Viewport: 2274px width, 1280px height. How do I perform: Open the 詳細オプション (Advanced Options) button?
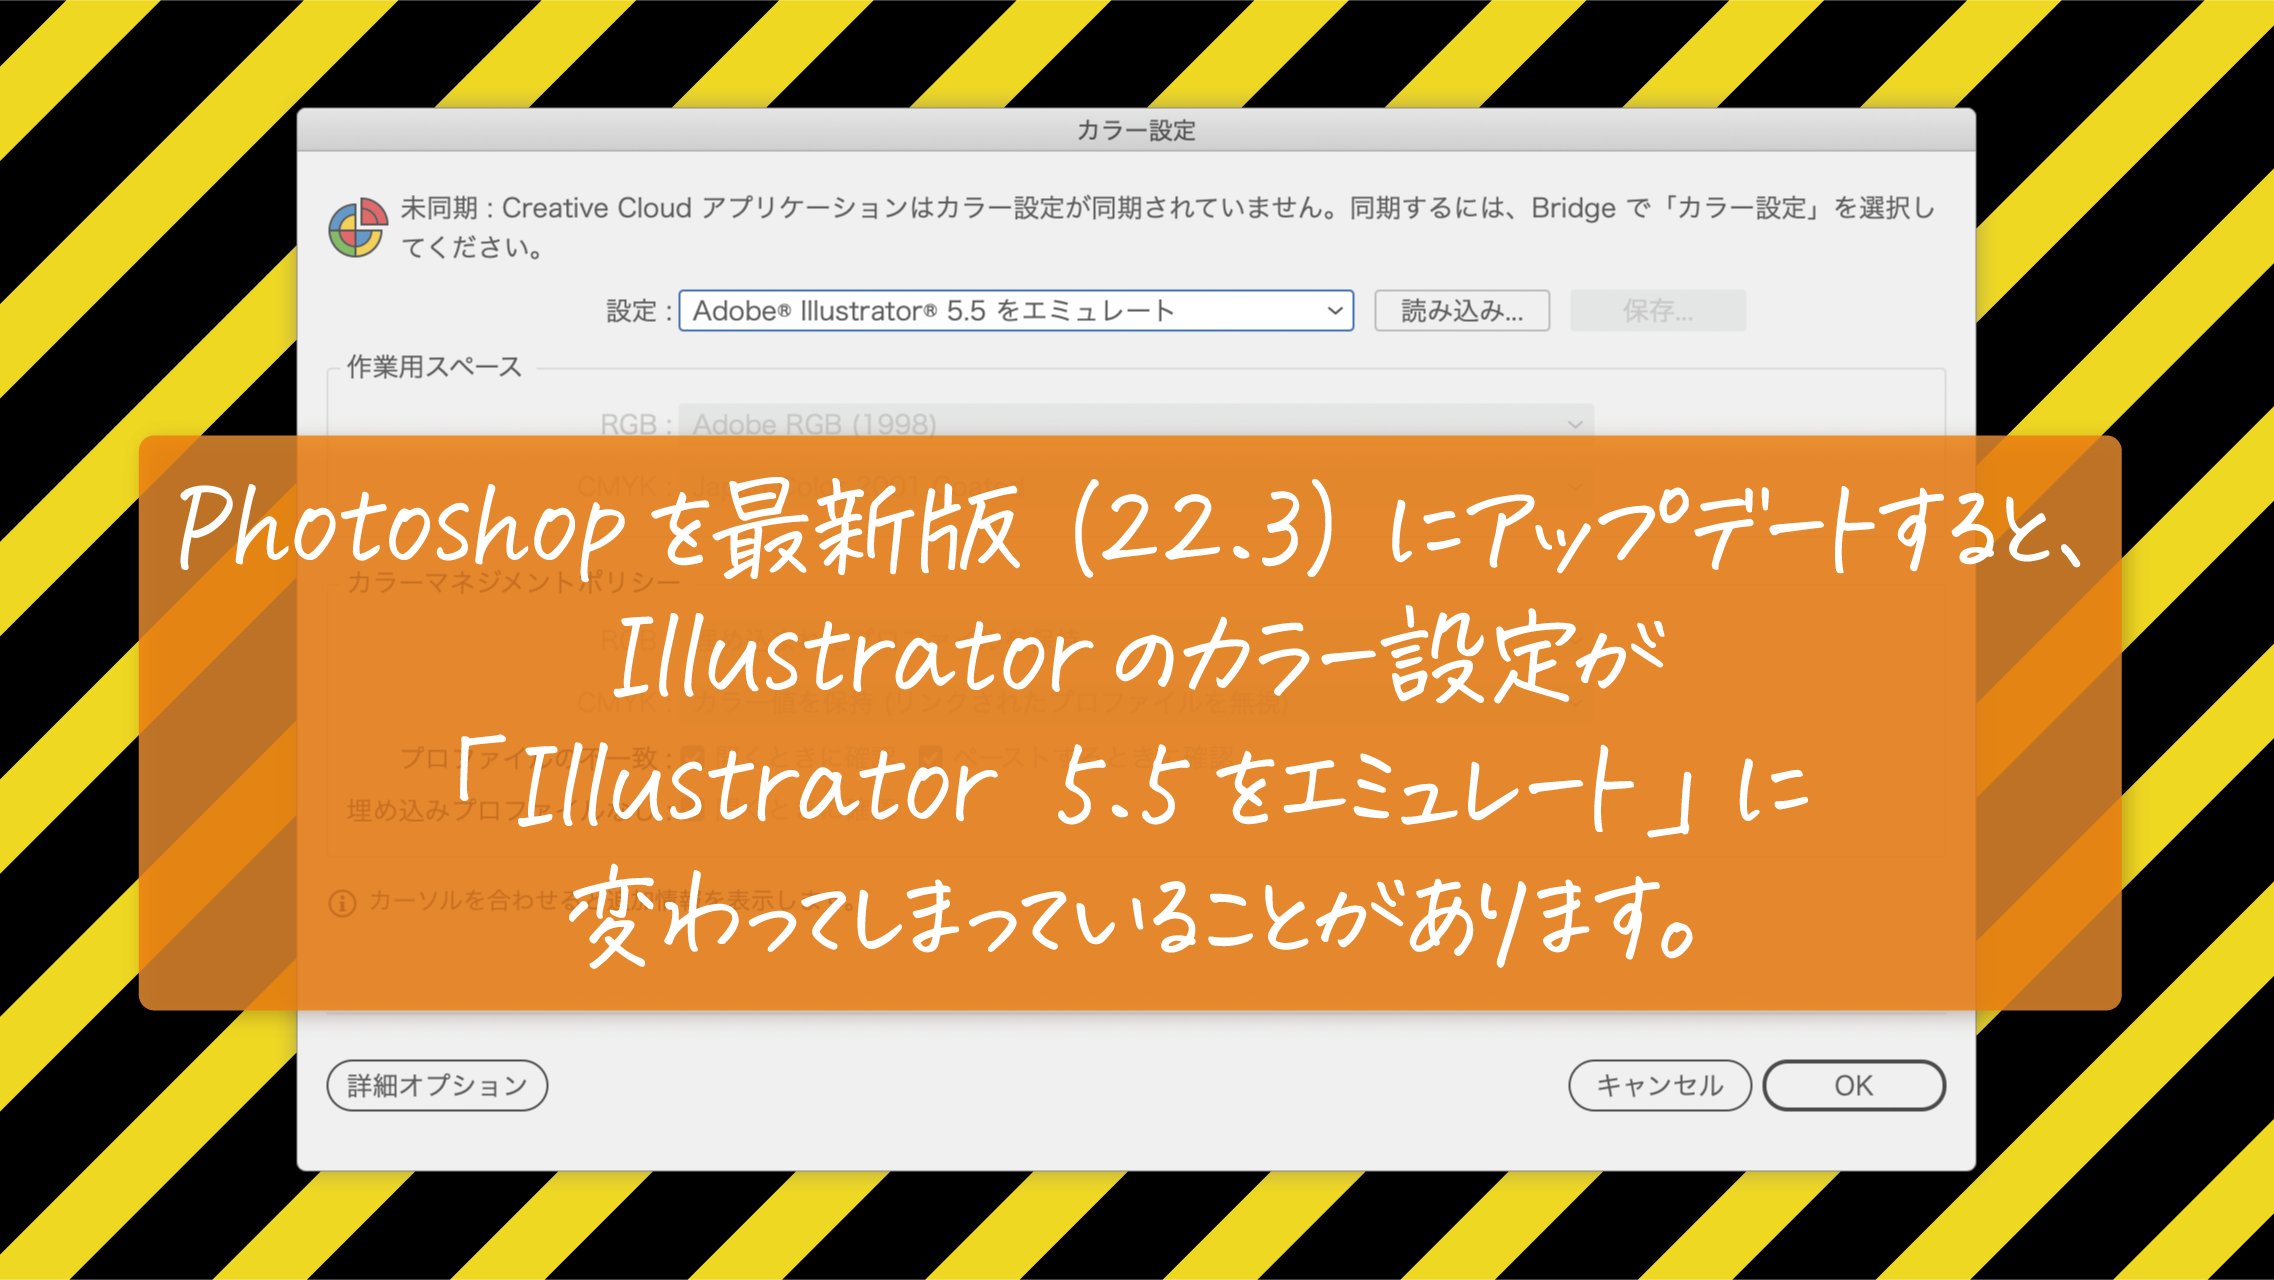437,1085
